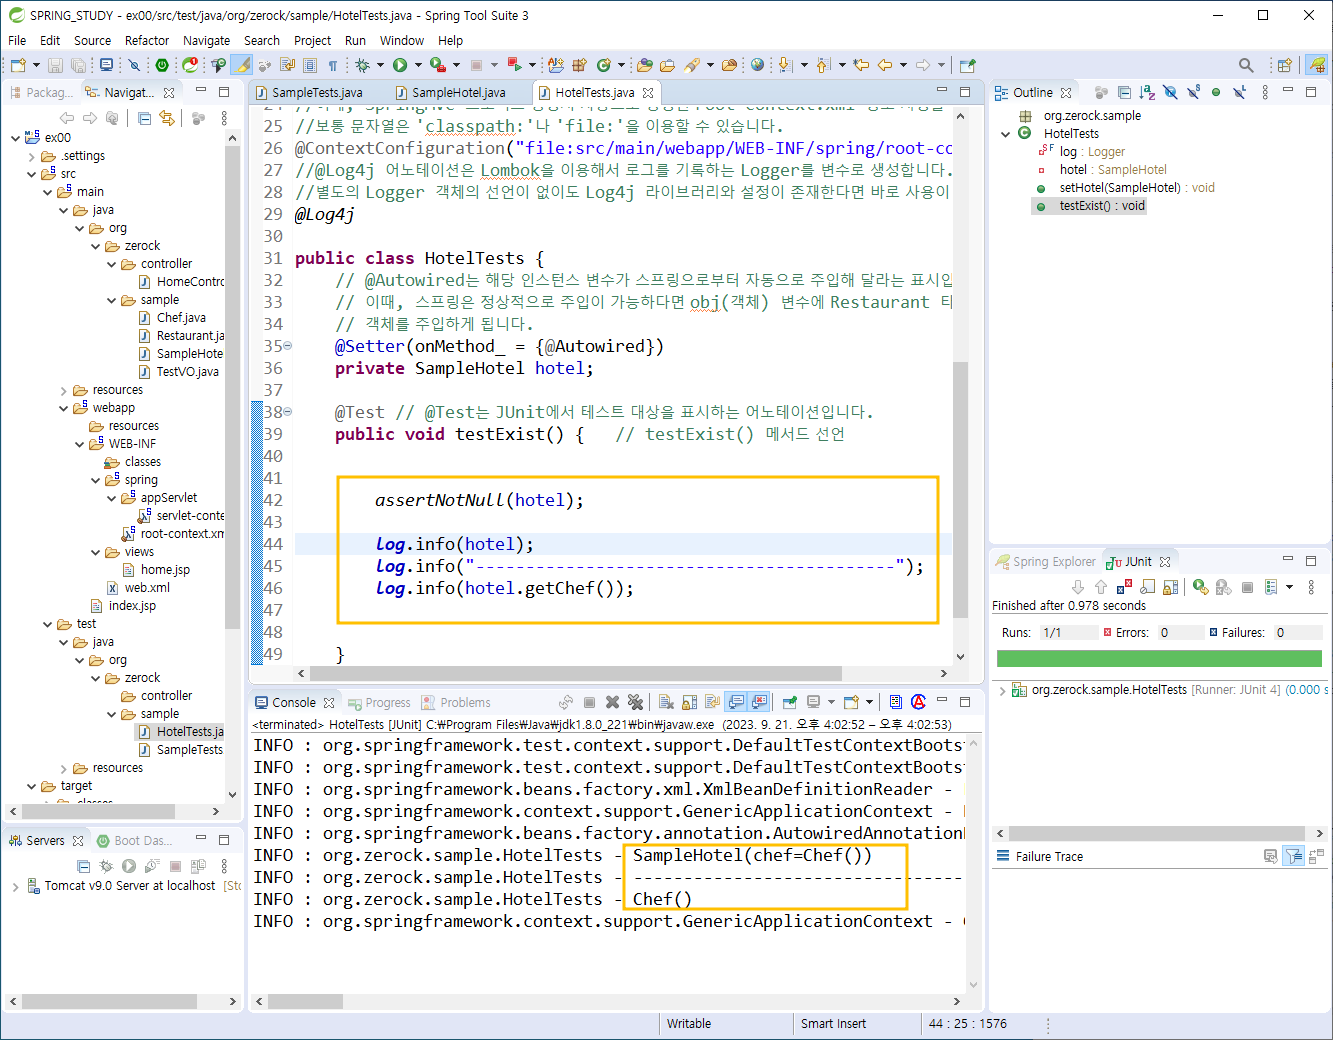Open the Boot Dashboard tab
1333x1040 pixels.
(x=134, y=840)
